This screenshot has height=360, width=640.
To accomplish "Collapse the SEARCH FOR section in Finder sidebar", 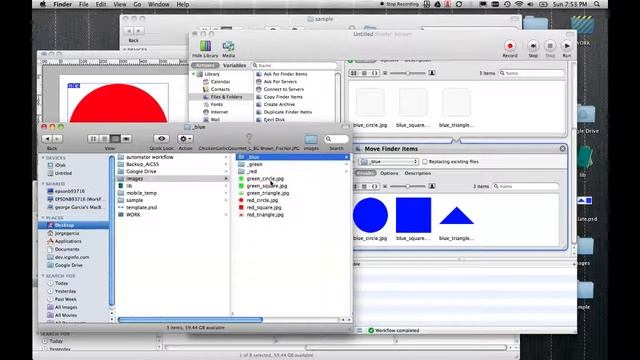I will pyautogui.click(x=43, y=276).
